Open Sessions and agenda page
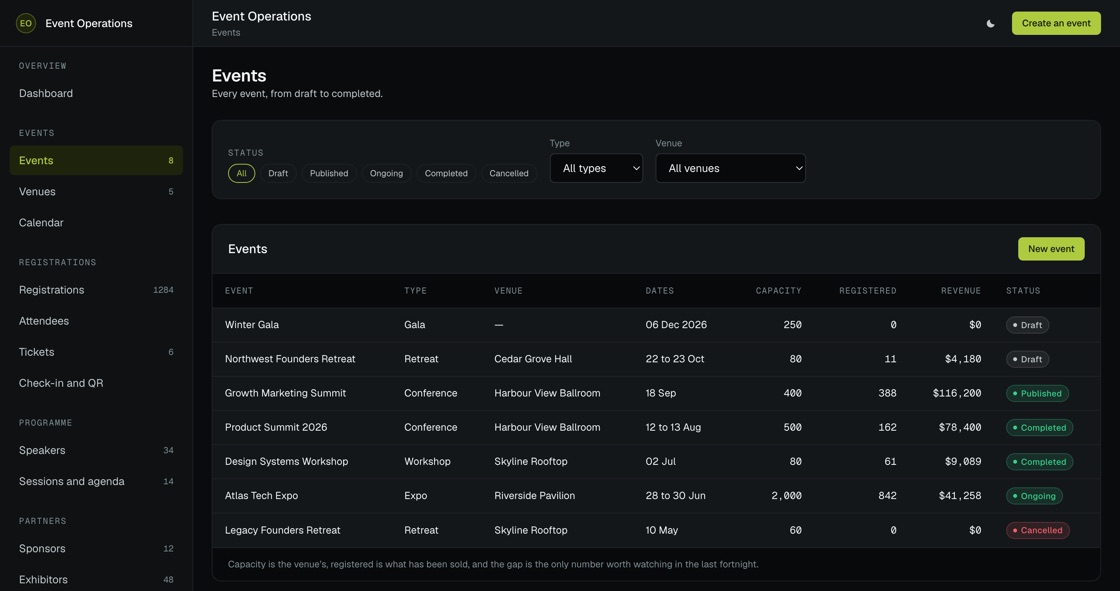The height and width of the screenshot is (591, 1120). coord(96,482)
